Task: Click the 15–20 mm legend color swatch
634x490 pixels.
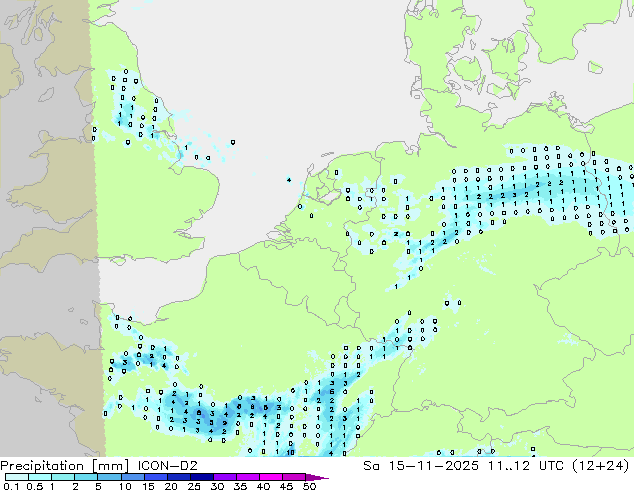Action: (155, 477)
